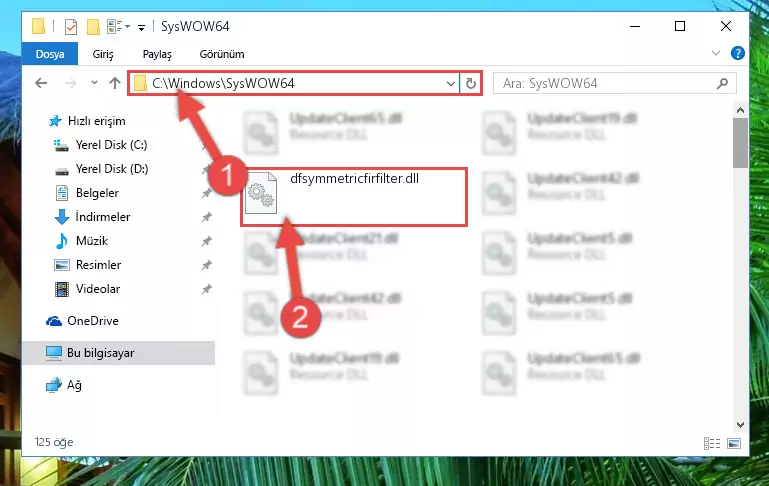Switch to the Görünüm ribbon tab
This screenshot has width=769, height=486.
222,54
